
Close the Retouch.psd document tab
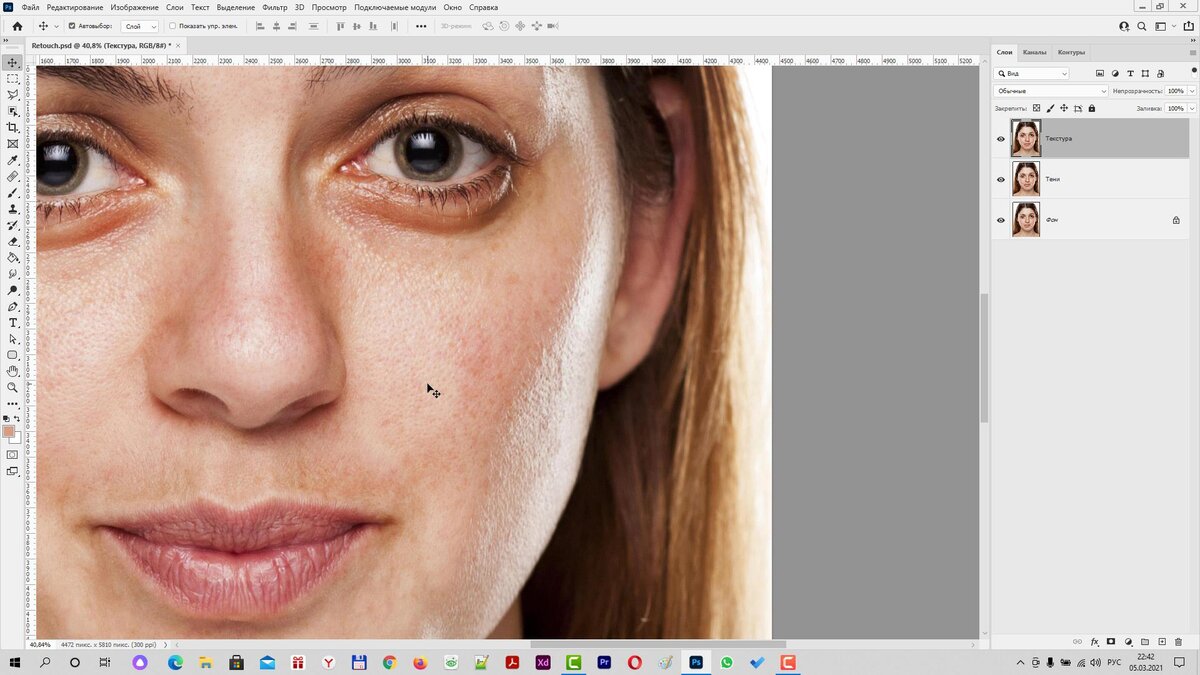pos(179,45)
